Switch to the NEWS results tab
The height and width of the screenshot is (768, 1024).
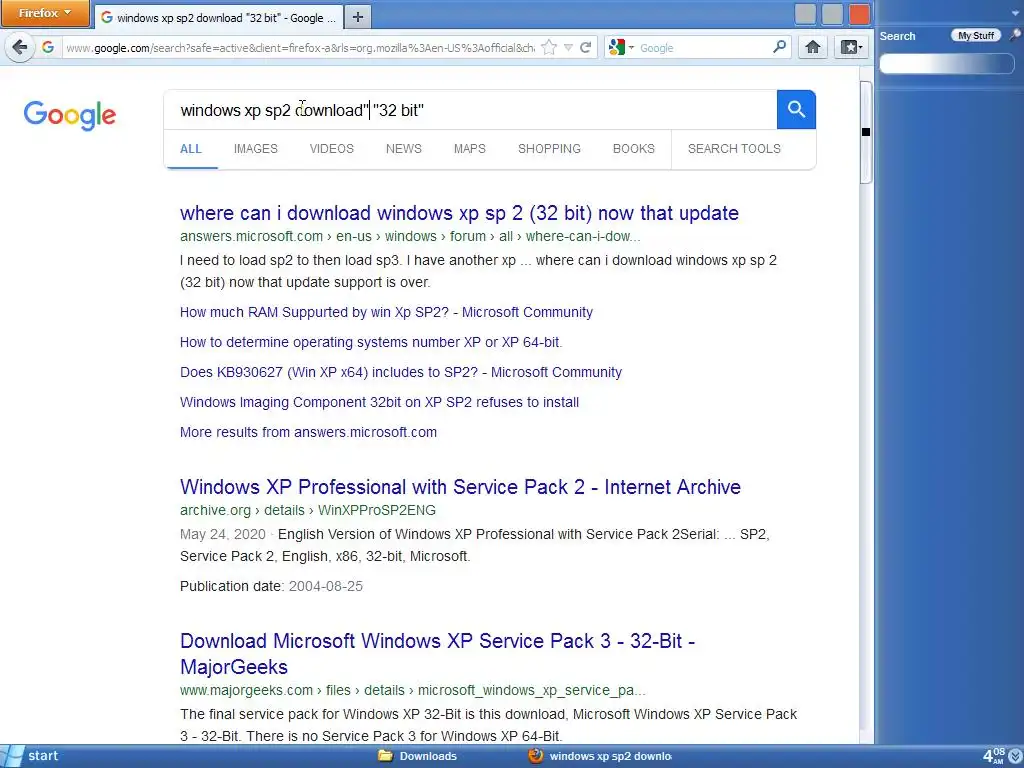point(404,149)
